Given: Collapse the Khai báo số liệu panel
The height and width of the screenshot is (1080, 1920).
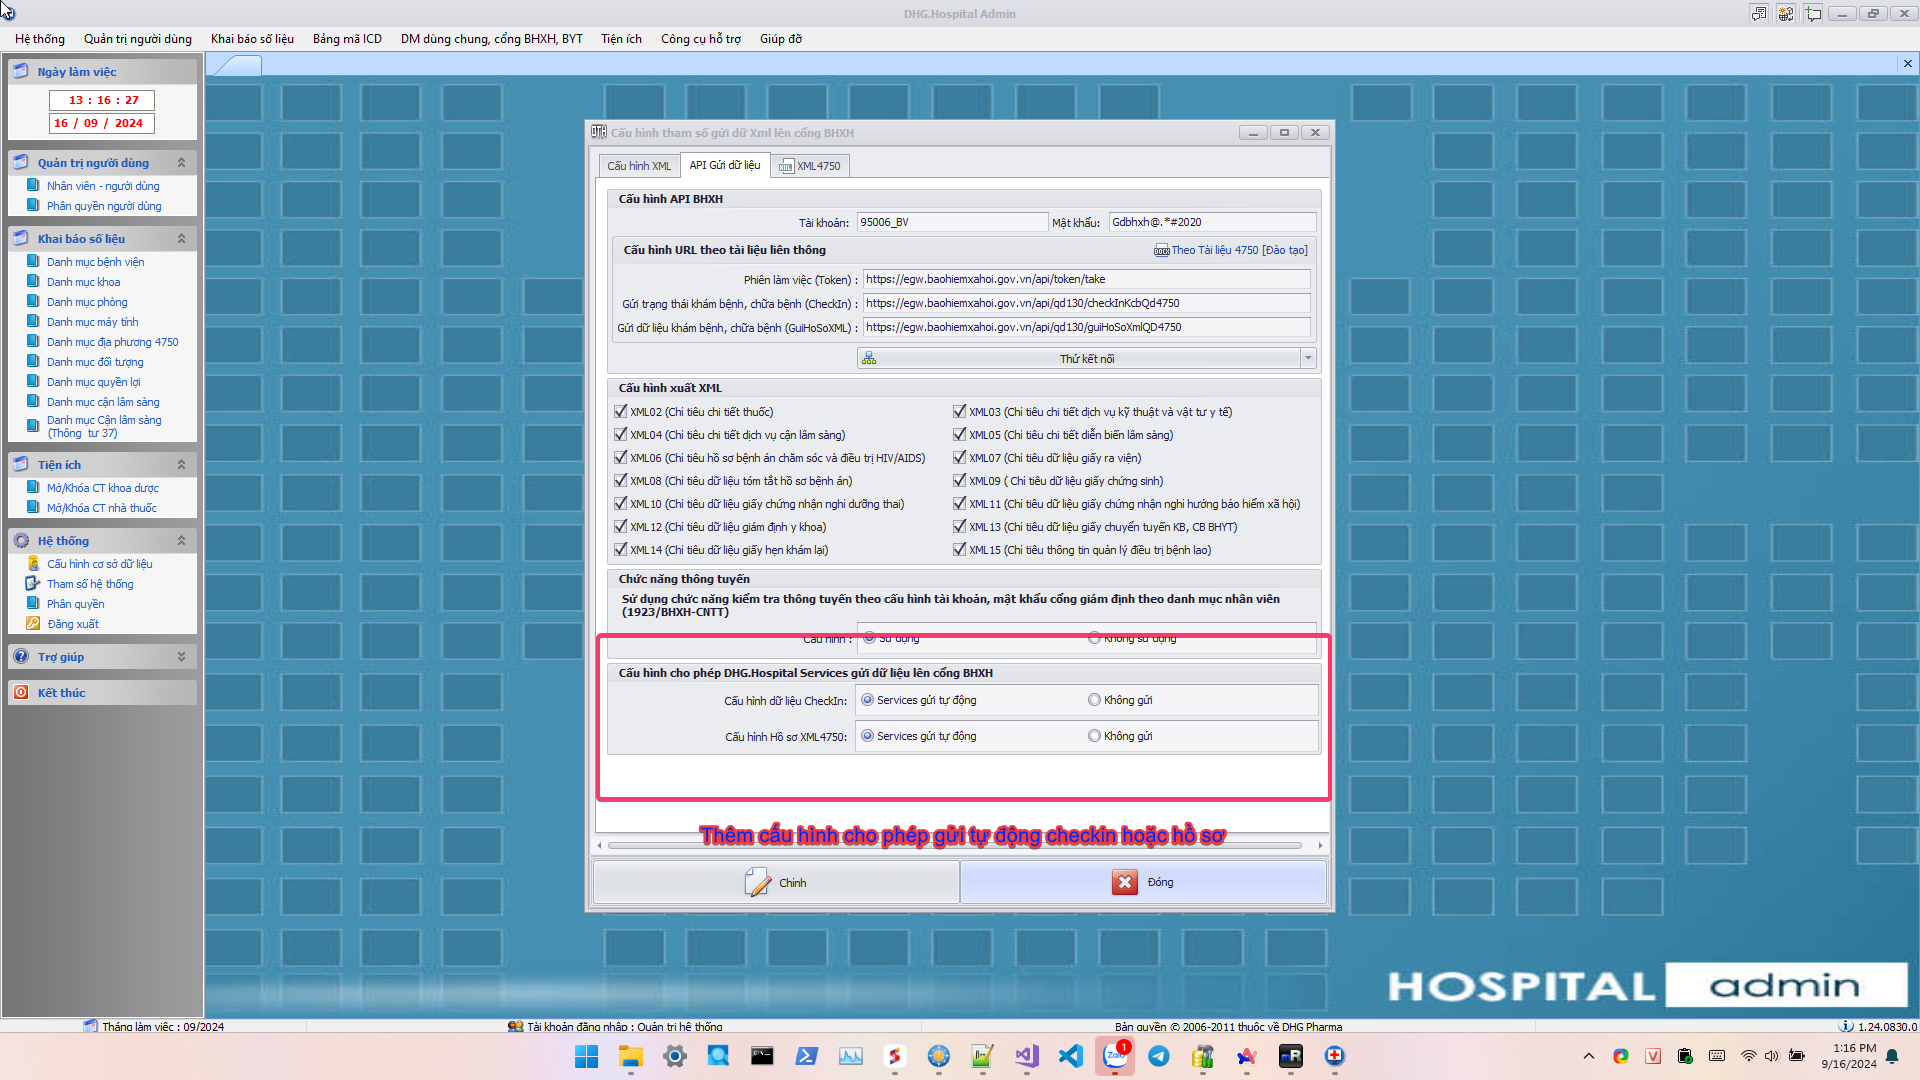Looking at the screenshot, I should (181, 239).
